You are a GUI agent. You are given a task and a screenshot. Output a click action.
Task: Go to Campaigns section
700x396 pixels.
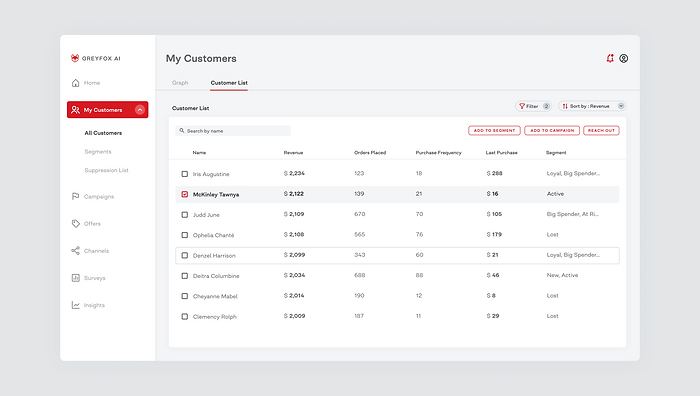click(x=99, y=196)
